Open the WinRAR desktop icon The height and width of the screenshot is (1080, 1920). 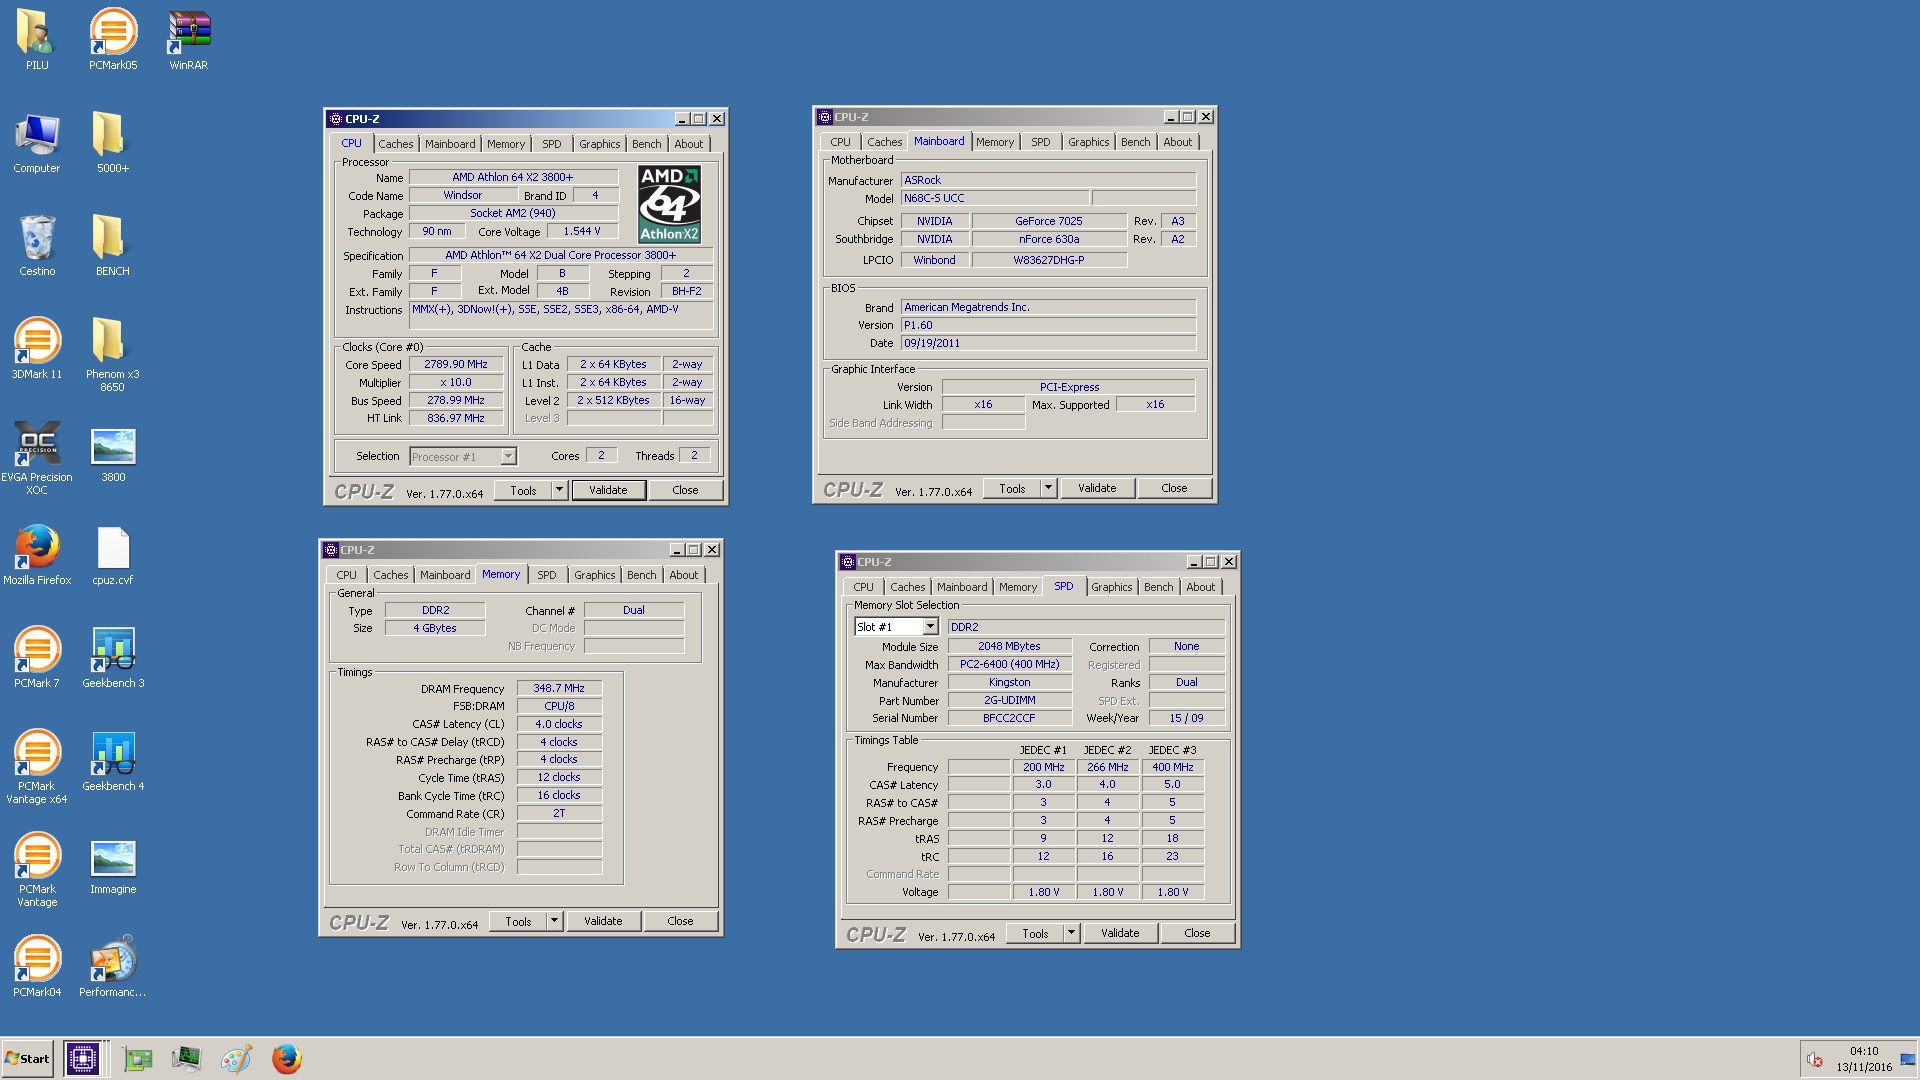(189, 40)
